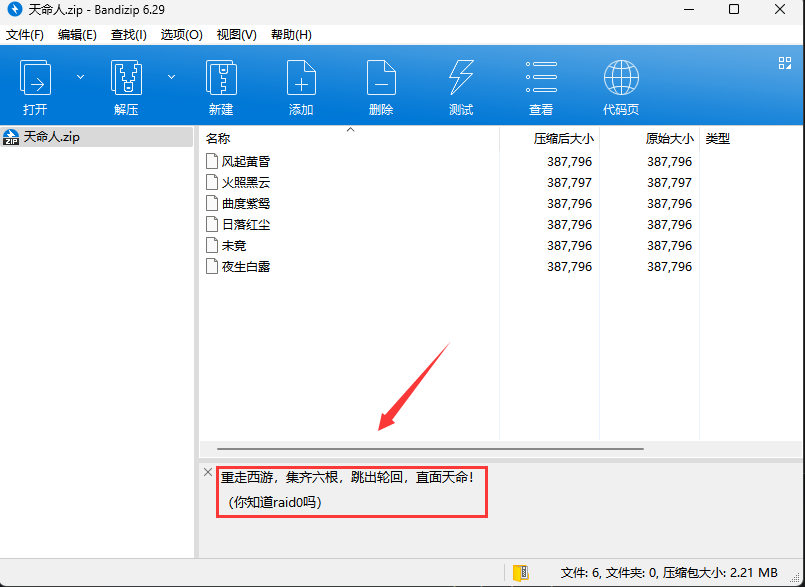Open the 选项(O) menu

click(x=181, y=35)
